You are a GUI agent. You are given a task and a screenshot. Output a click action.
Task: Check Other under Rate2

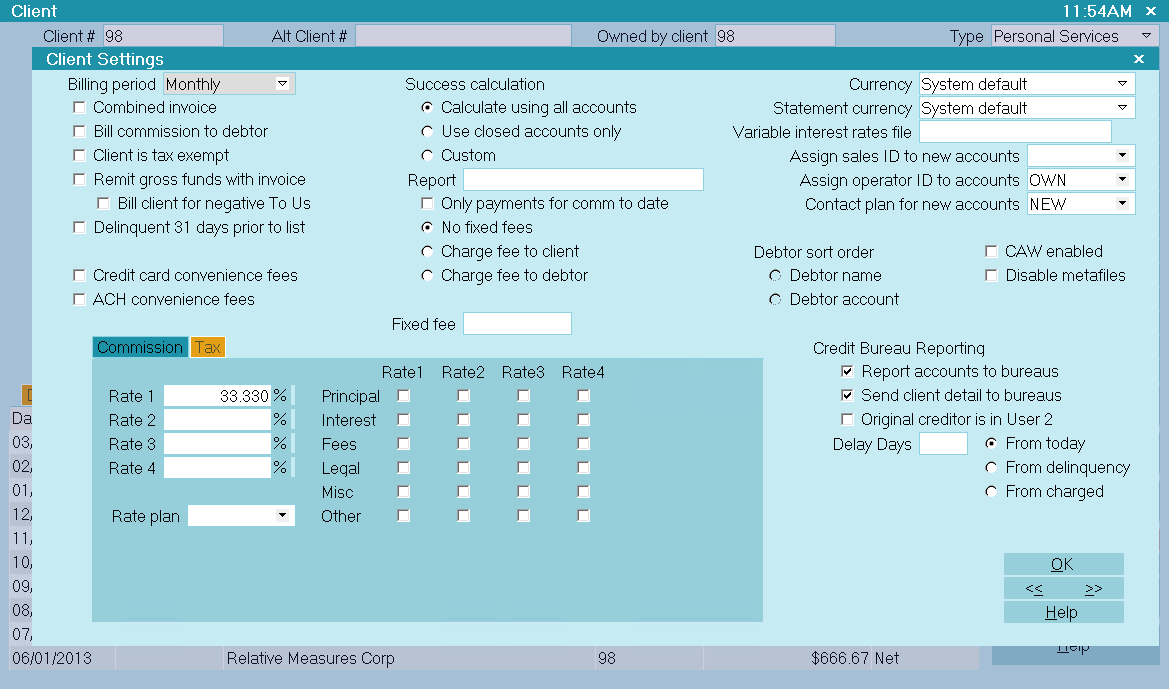tap(464, 515)
